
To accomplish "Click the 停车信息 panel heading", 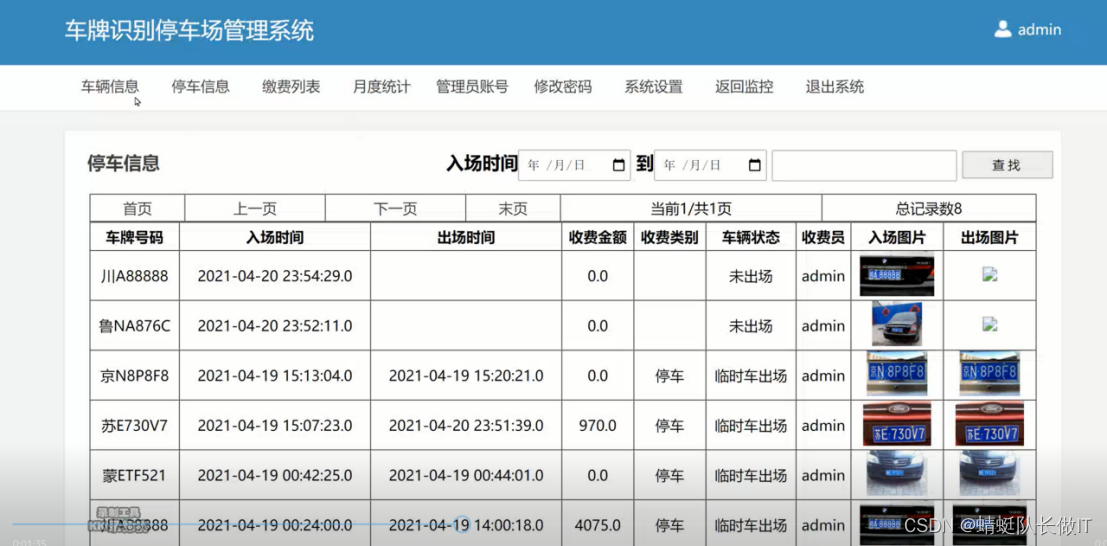I will pyautogui.click(x=124, y=163).
